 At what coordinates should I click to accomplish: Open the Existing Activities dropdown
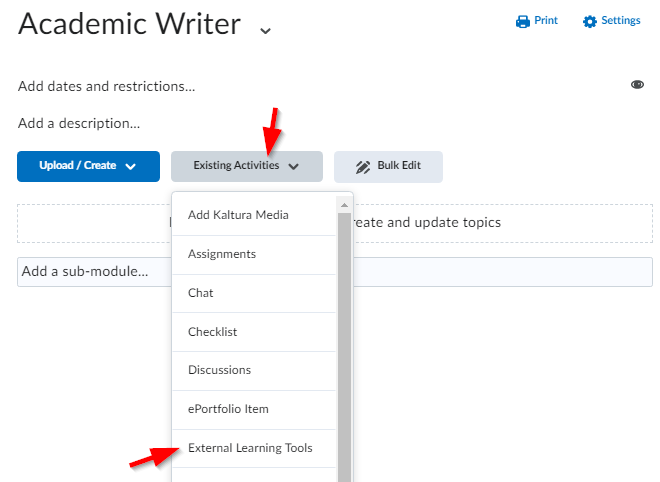click(247, 166)
